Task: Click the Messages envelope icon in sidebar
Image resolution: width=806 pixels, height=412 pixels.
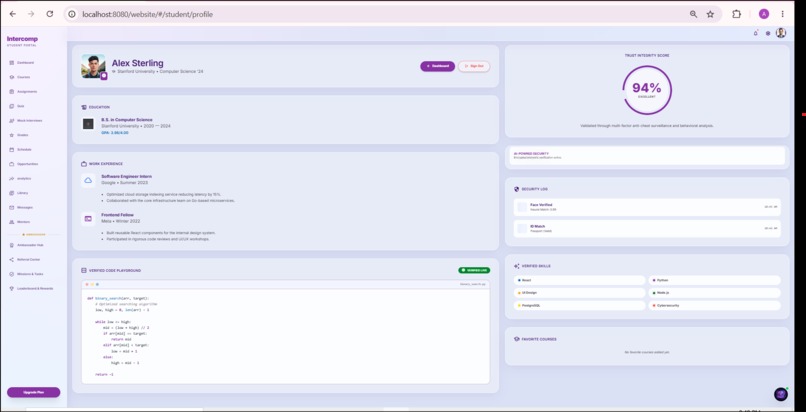Action: point(11,208)
